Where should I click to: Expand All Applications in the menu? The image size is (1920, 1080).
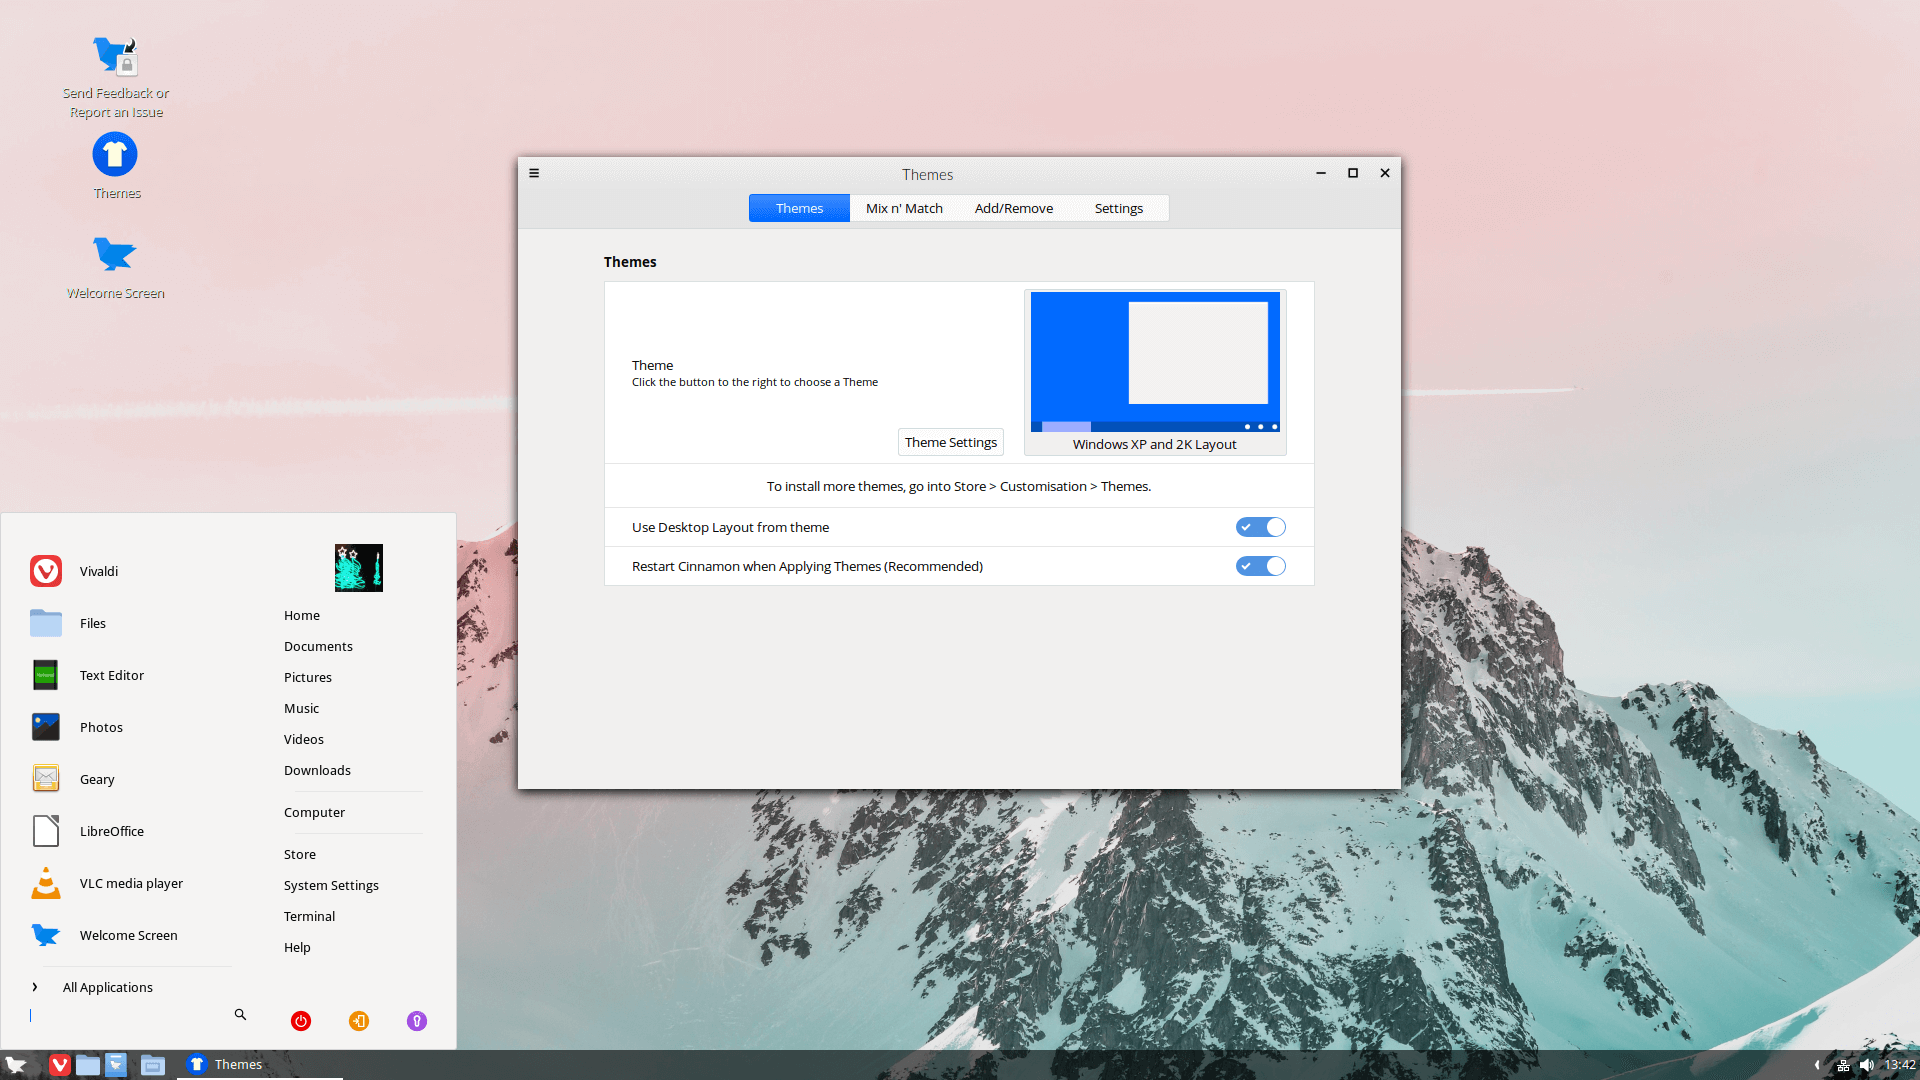click(107, 987)
